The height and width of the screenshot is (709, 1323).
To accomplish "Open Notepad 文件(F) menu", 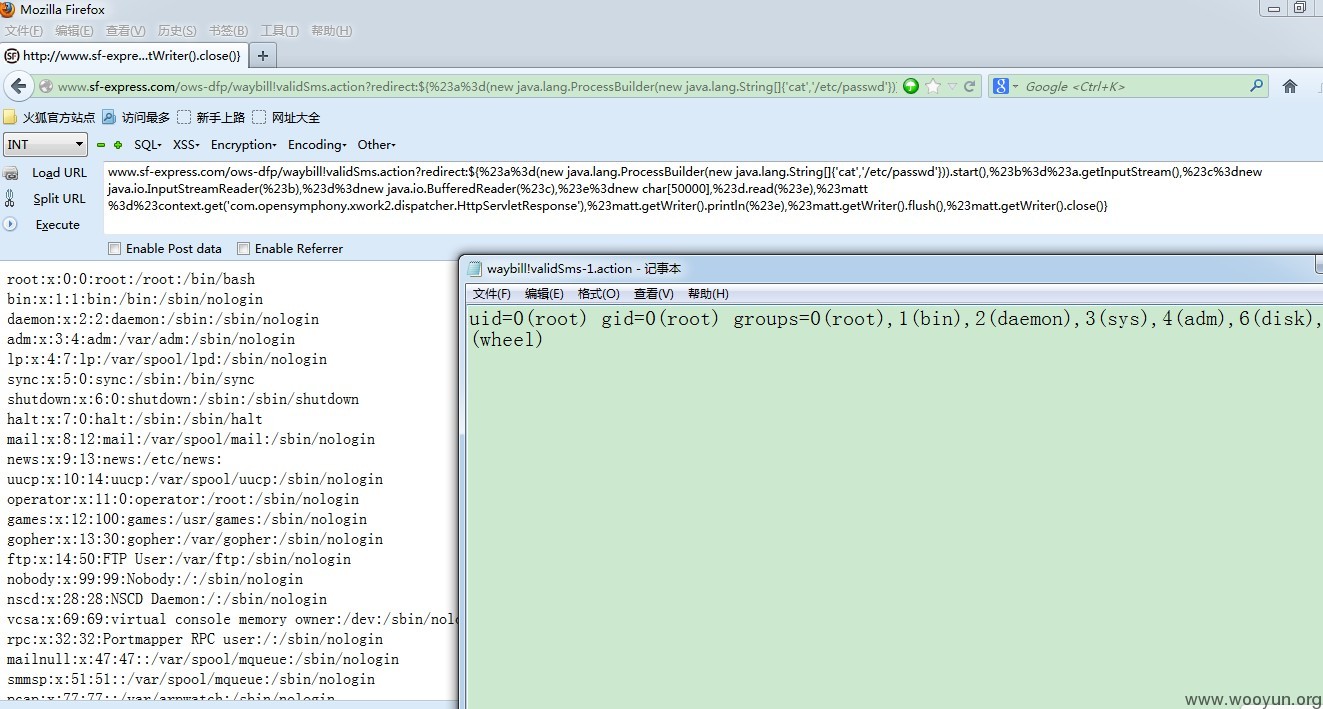I will [492, 294].
